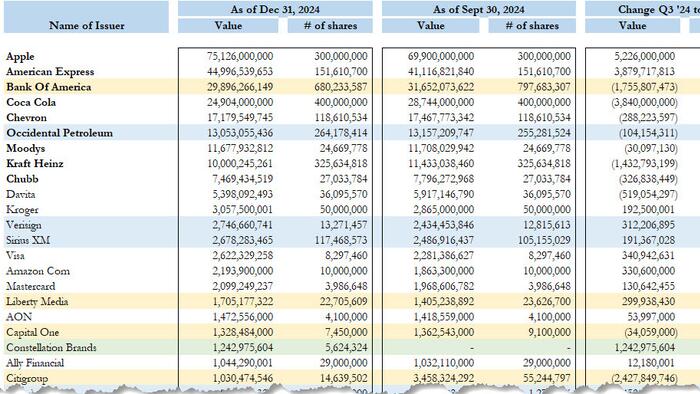Click the 'Mastercard' issuer name

point(31,286)
